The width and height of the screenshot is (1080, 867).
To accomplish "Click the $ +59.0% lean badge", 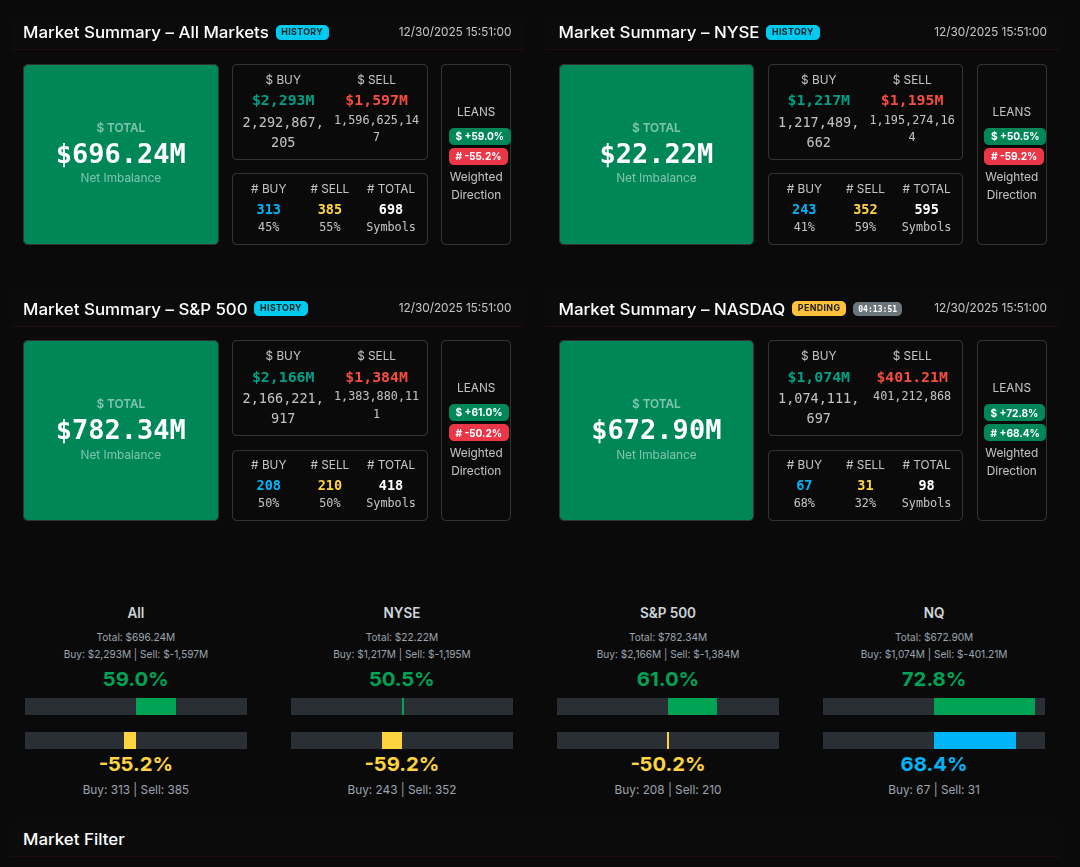I will (x=479, y=136).
